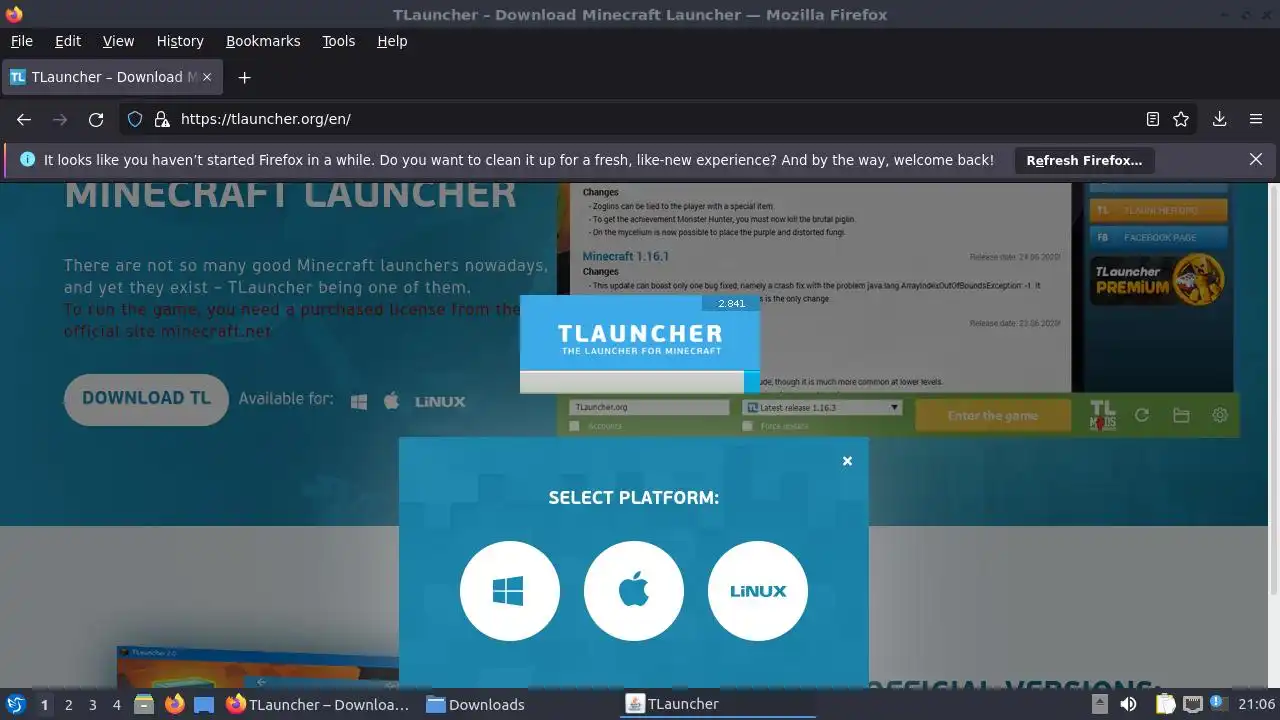Screen dimensions: 1280x720
Task: Open the Firefox downloads panel
Action: pos(1220,119)
